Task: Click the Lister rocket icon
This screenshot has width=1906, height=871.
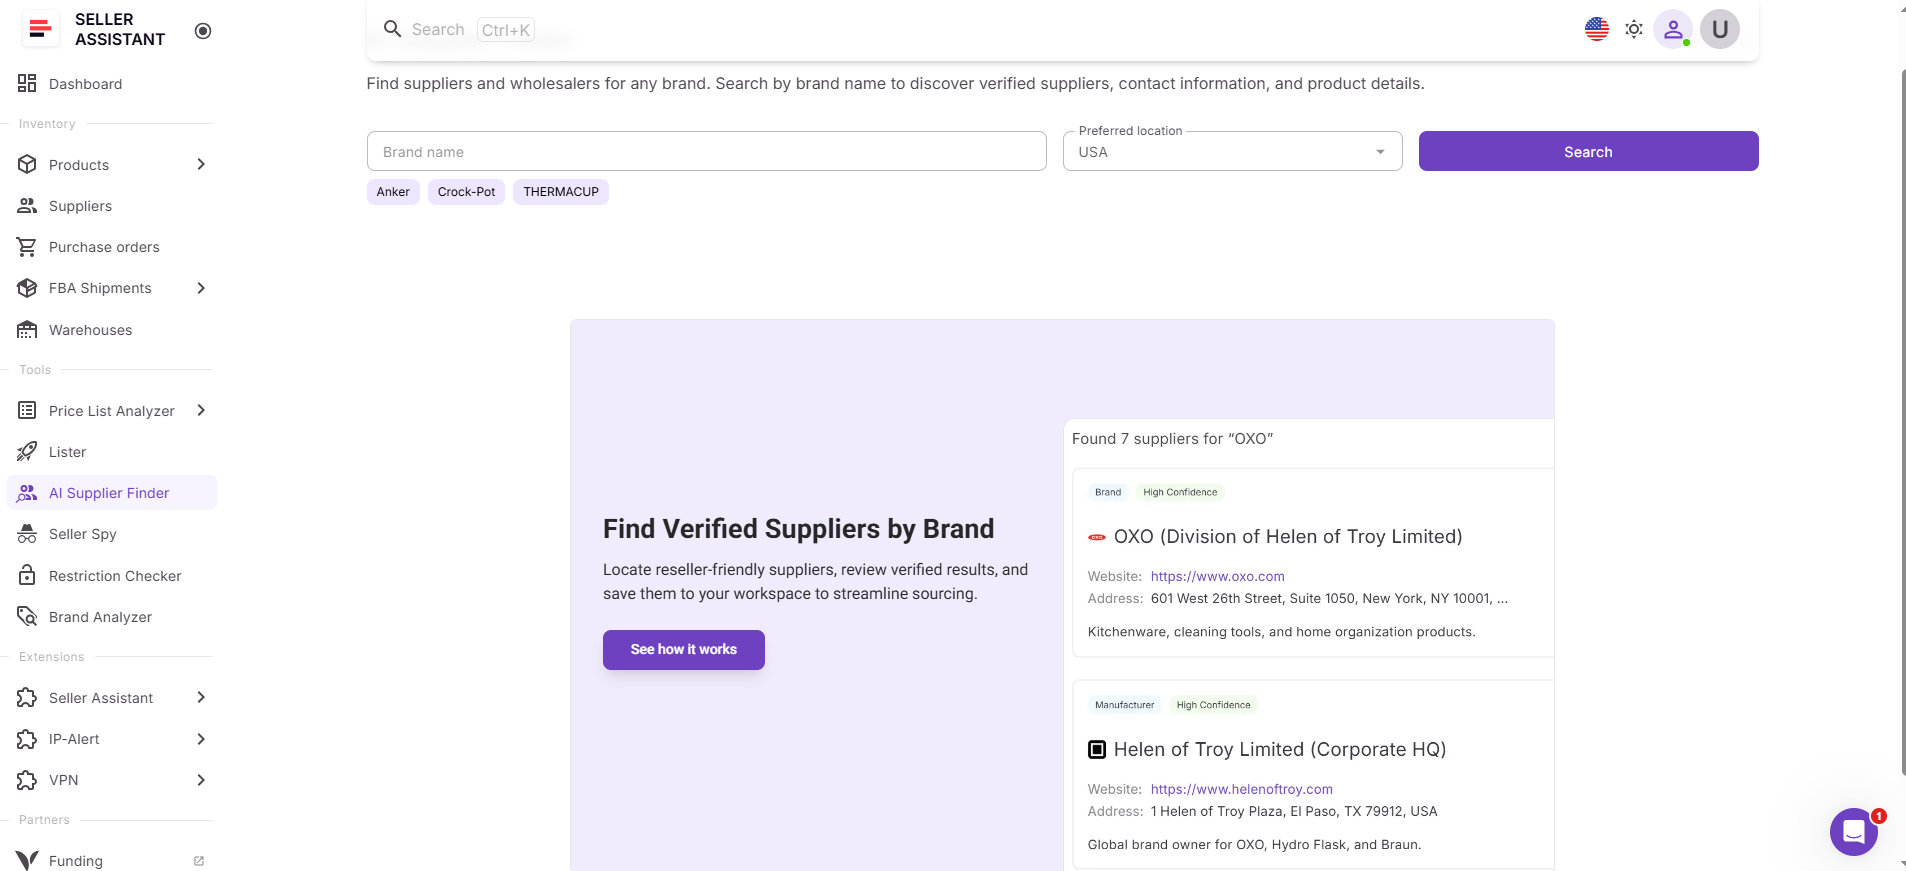Action: point(27,452)
